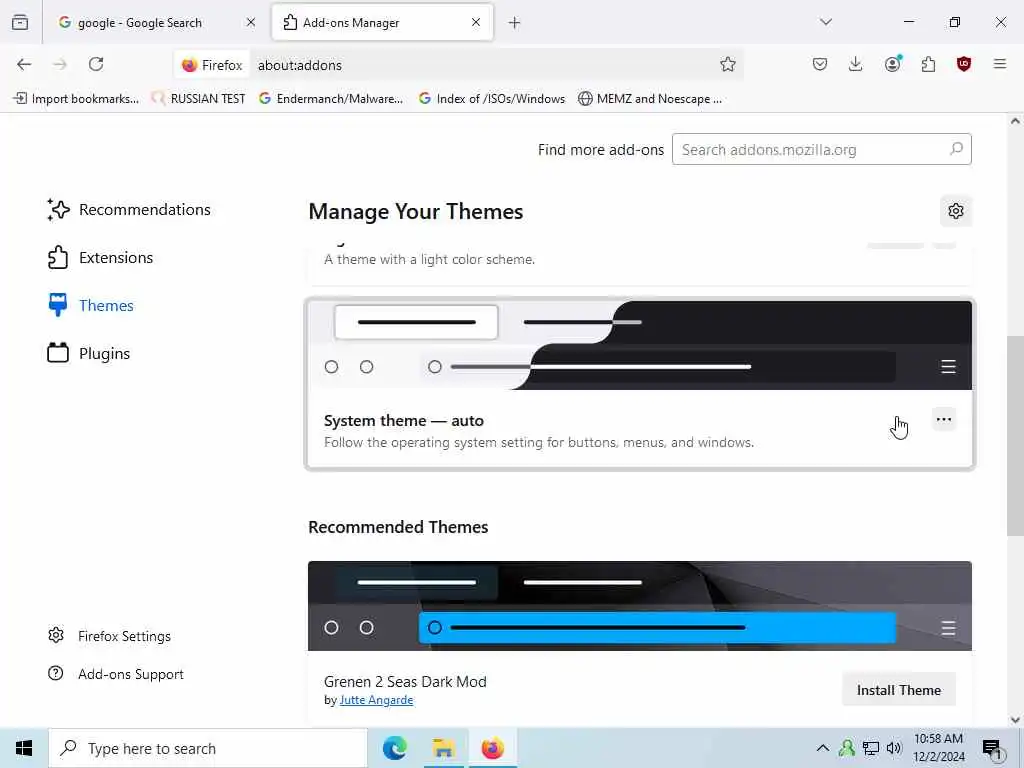Open the tools for all add-ons gear
The image size is (1024, 768).
pyautogui.click(x=956, y=211)
